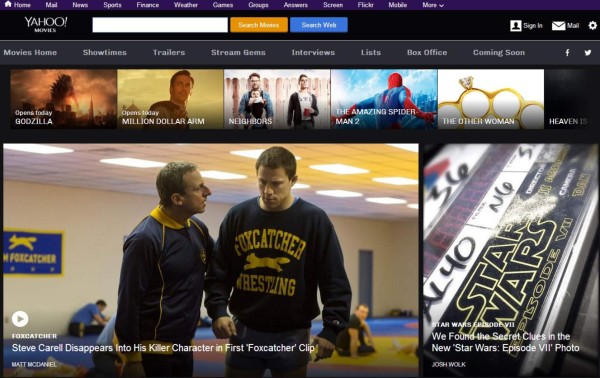The height and width of the screenshot is (378, 600).
Task: Open Answers in the top purple bar
Action: [295, 5]
